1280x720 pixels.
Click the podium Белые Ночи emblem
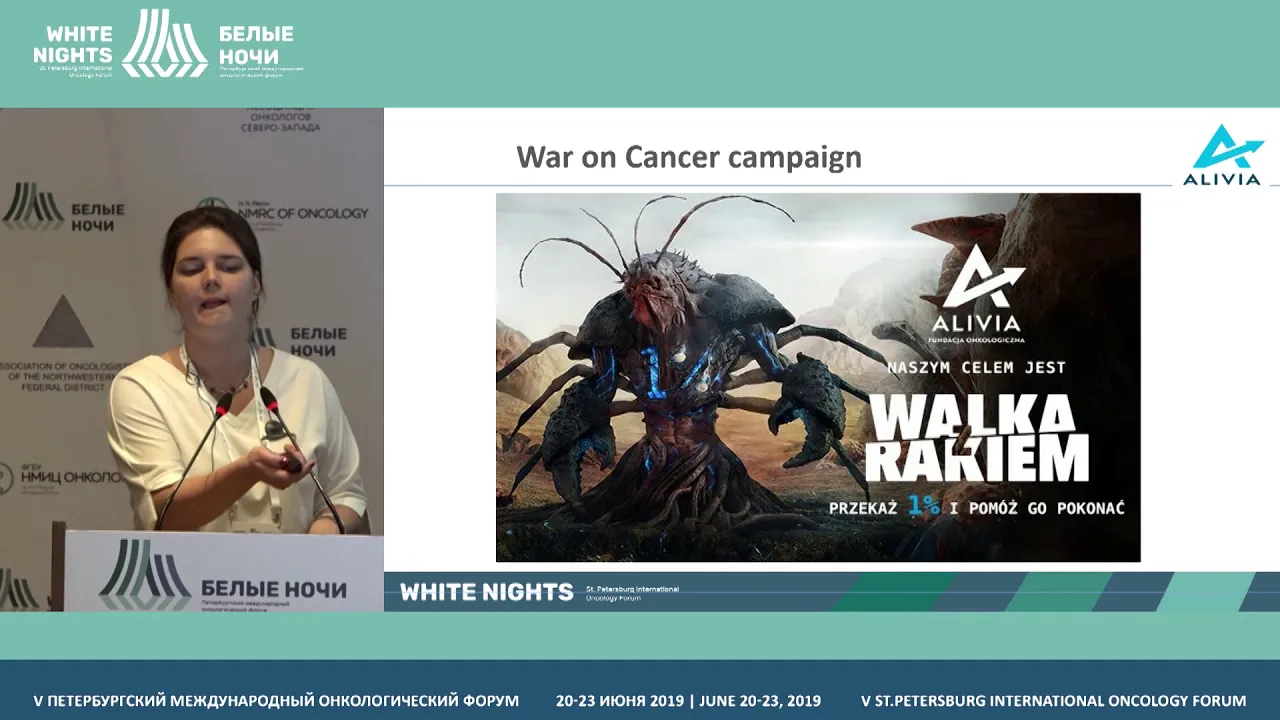(x=145, y=574)
